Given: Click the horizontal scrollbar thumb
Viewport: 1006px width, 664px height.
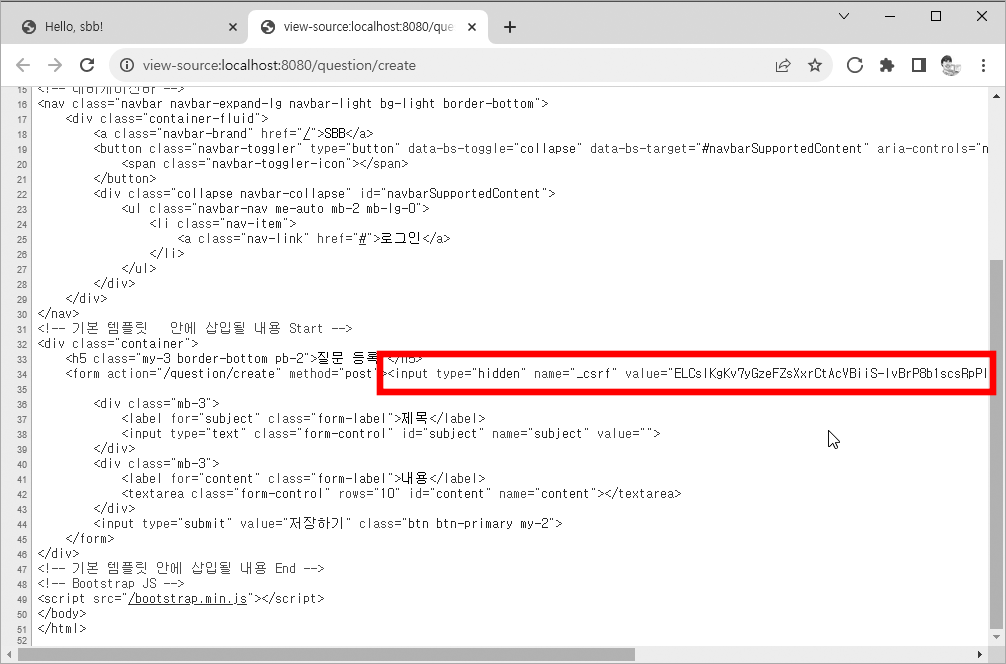Looking at the screenshot, I should tap(326, 654).
